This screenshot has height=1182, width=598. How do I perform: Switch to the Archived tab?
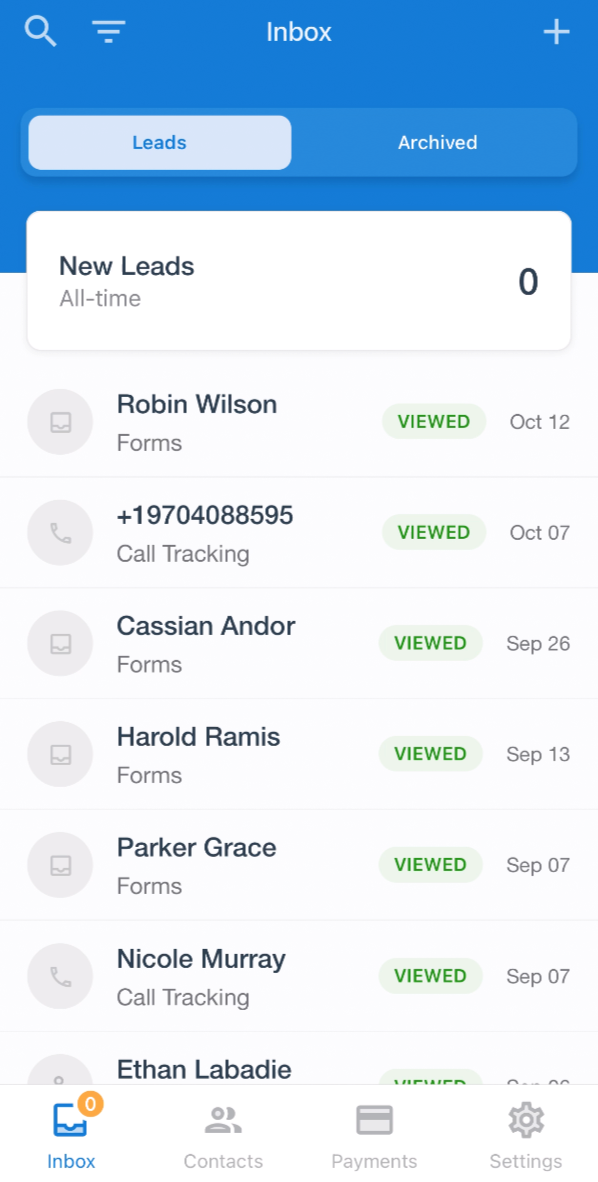(x=437, y=142)
